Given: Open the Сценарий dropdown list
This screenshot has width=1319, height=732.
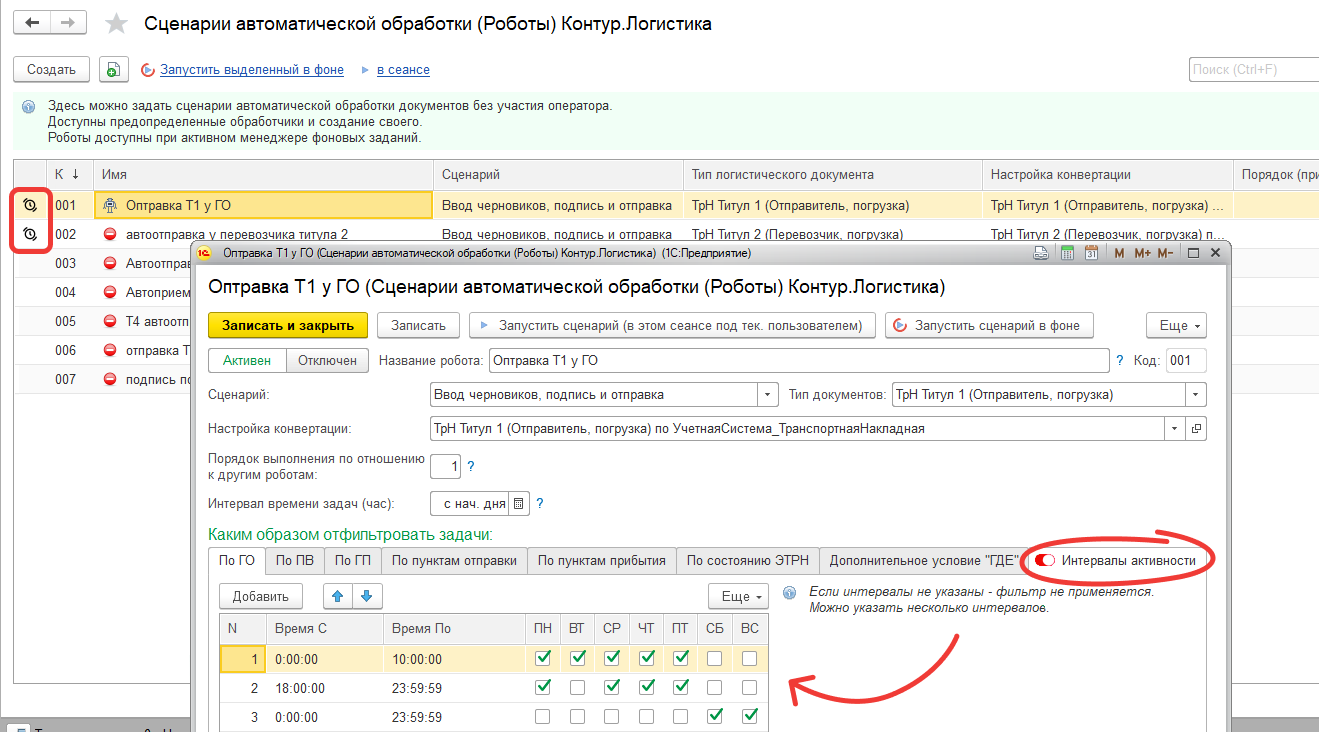Looking at the screenshot, I should pos(768,394).
